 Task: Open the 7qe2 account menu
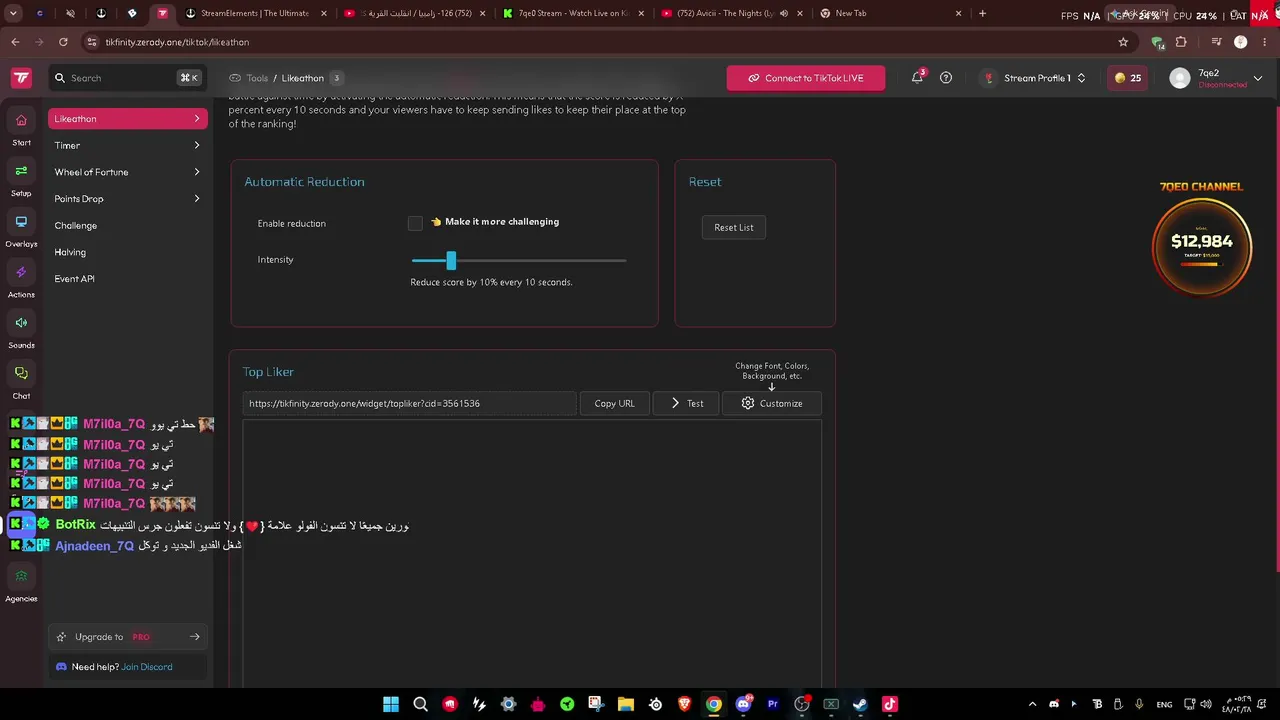(x=1215, y=78)
